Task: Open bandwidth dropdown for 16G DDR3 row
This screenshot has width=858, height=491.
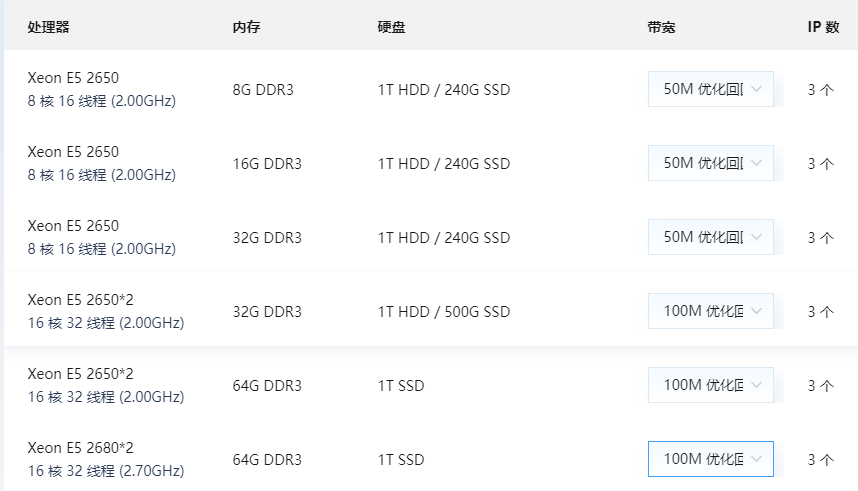Action: [x=710, y=163]
